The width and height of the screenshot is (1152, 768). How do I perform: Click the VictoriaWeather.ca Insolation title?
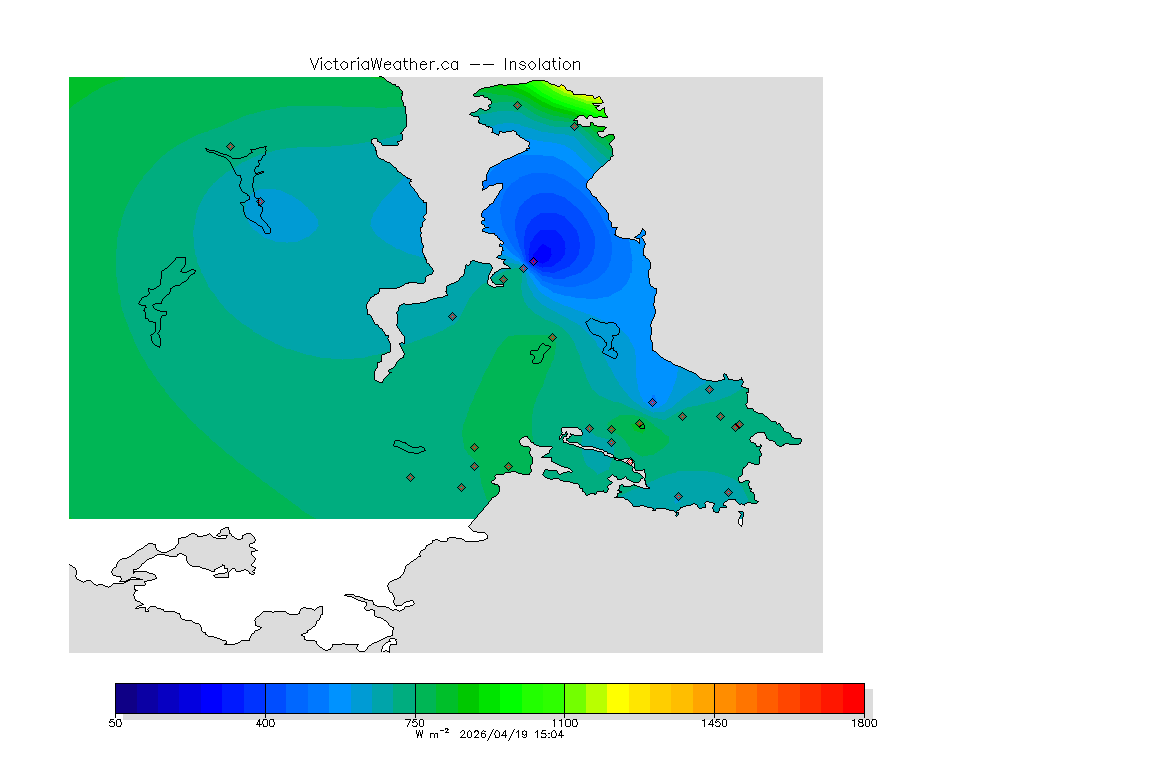click(x=445, y=64)
